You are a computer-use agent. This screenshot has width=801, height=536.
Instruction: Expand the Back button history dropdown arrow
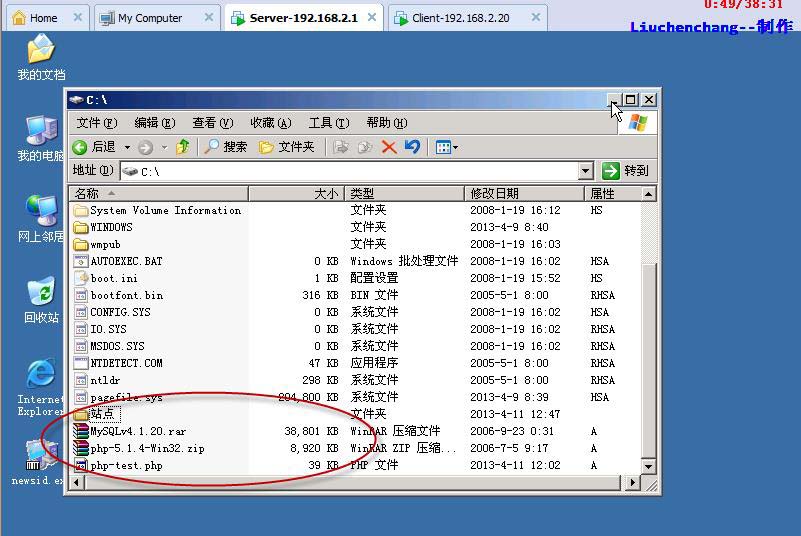pyautogui.click(x=127, y=148)
